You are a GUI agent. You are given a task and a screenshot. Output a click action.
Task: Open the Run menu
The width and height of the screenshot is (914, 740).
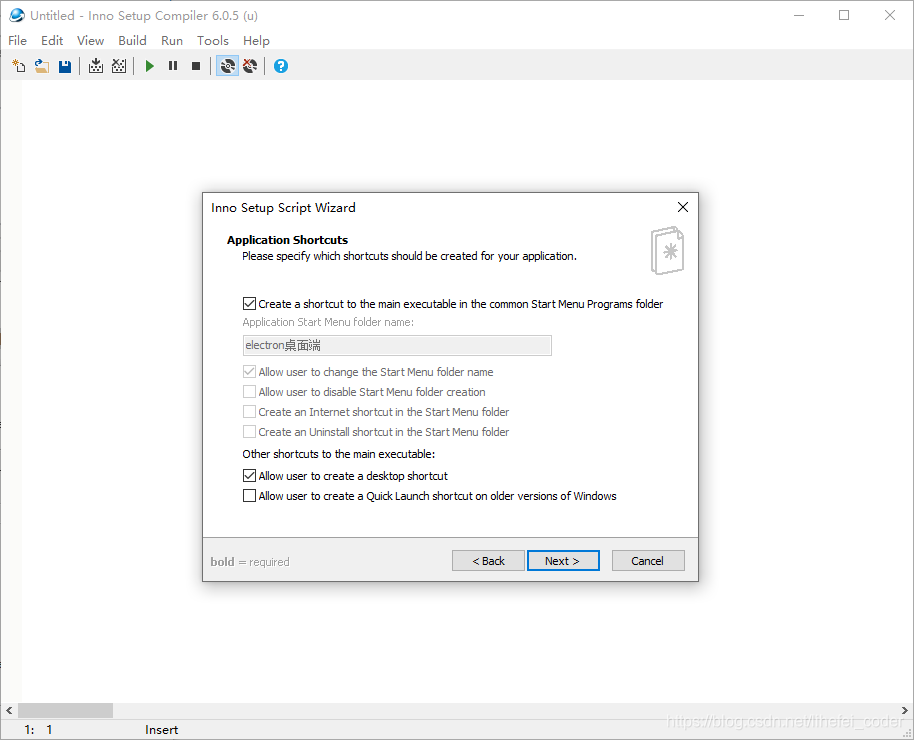pyautogui.click(x=172, y=40)
